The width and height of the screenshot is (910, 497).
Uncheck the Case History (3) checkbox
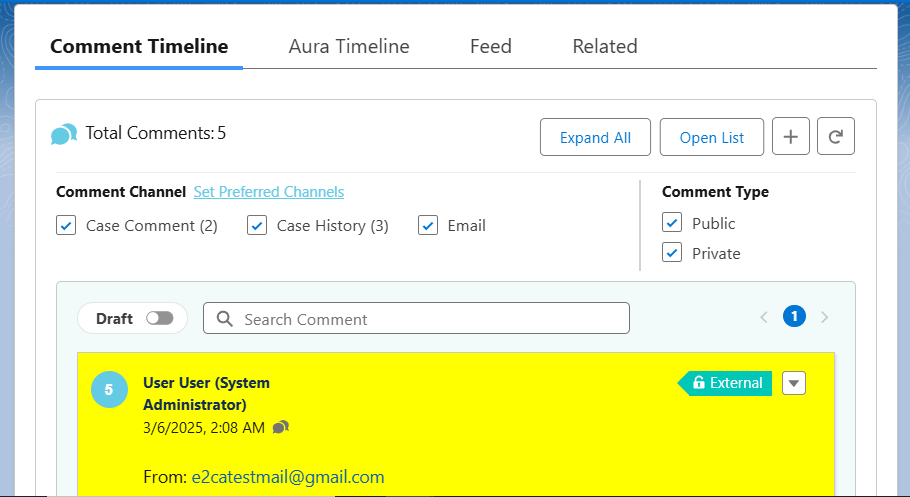click(x=257, y=225)
